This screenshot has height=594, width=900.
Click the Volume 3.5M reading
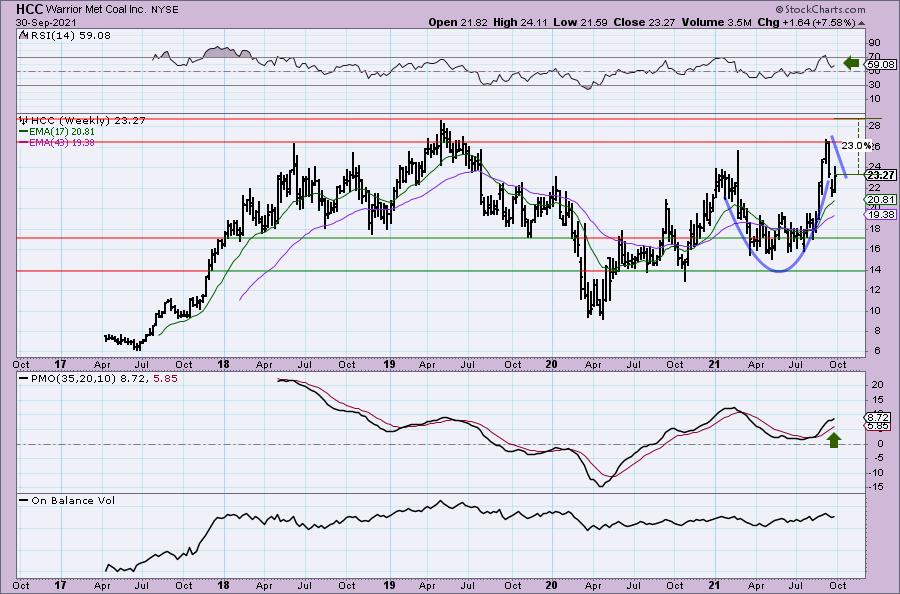[x=716, y=23]
